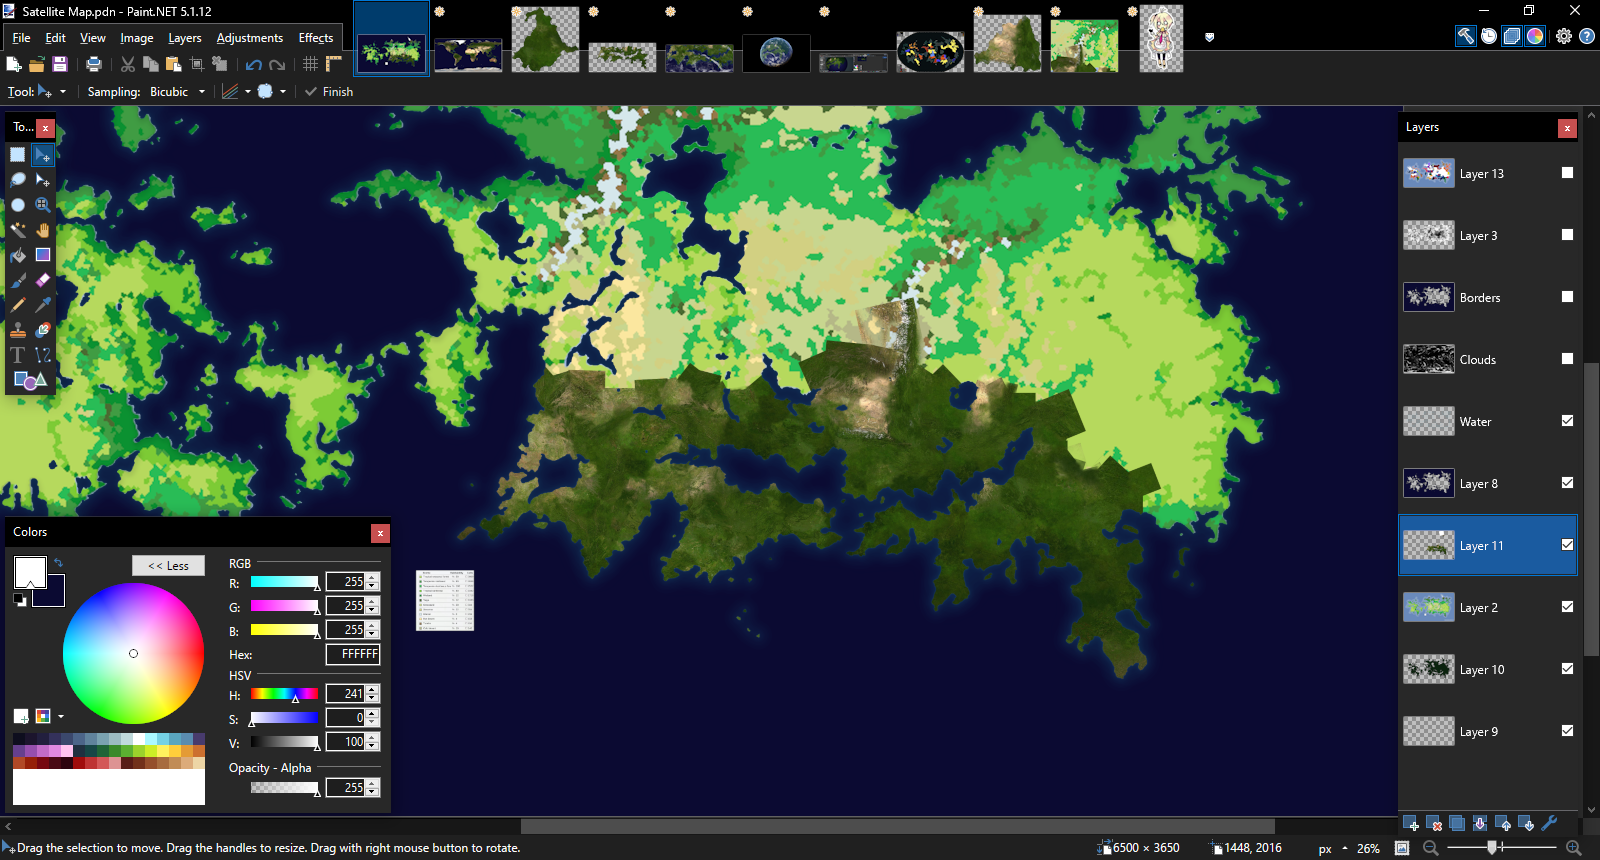Select the Lasso Select tool
This screenshot has width=1600, height=860.
coord(18,180)
